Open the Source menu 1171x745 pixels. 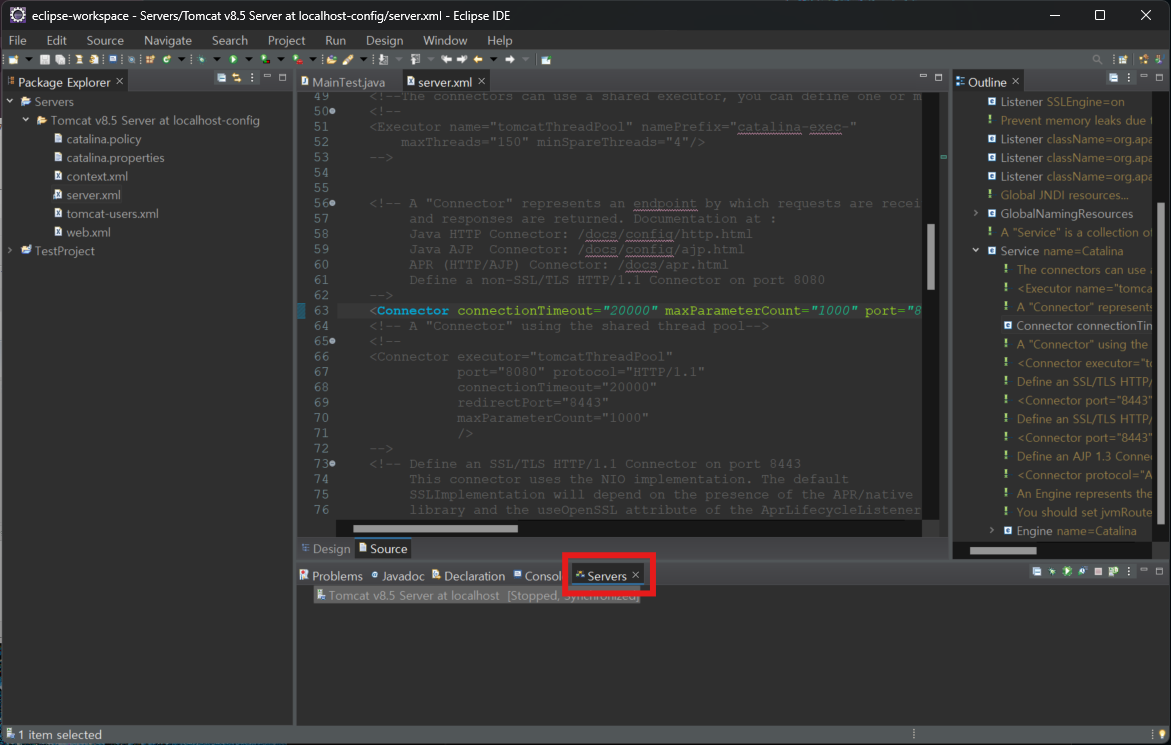(105, 40)
